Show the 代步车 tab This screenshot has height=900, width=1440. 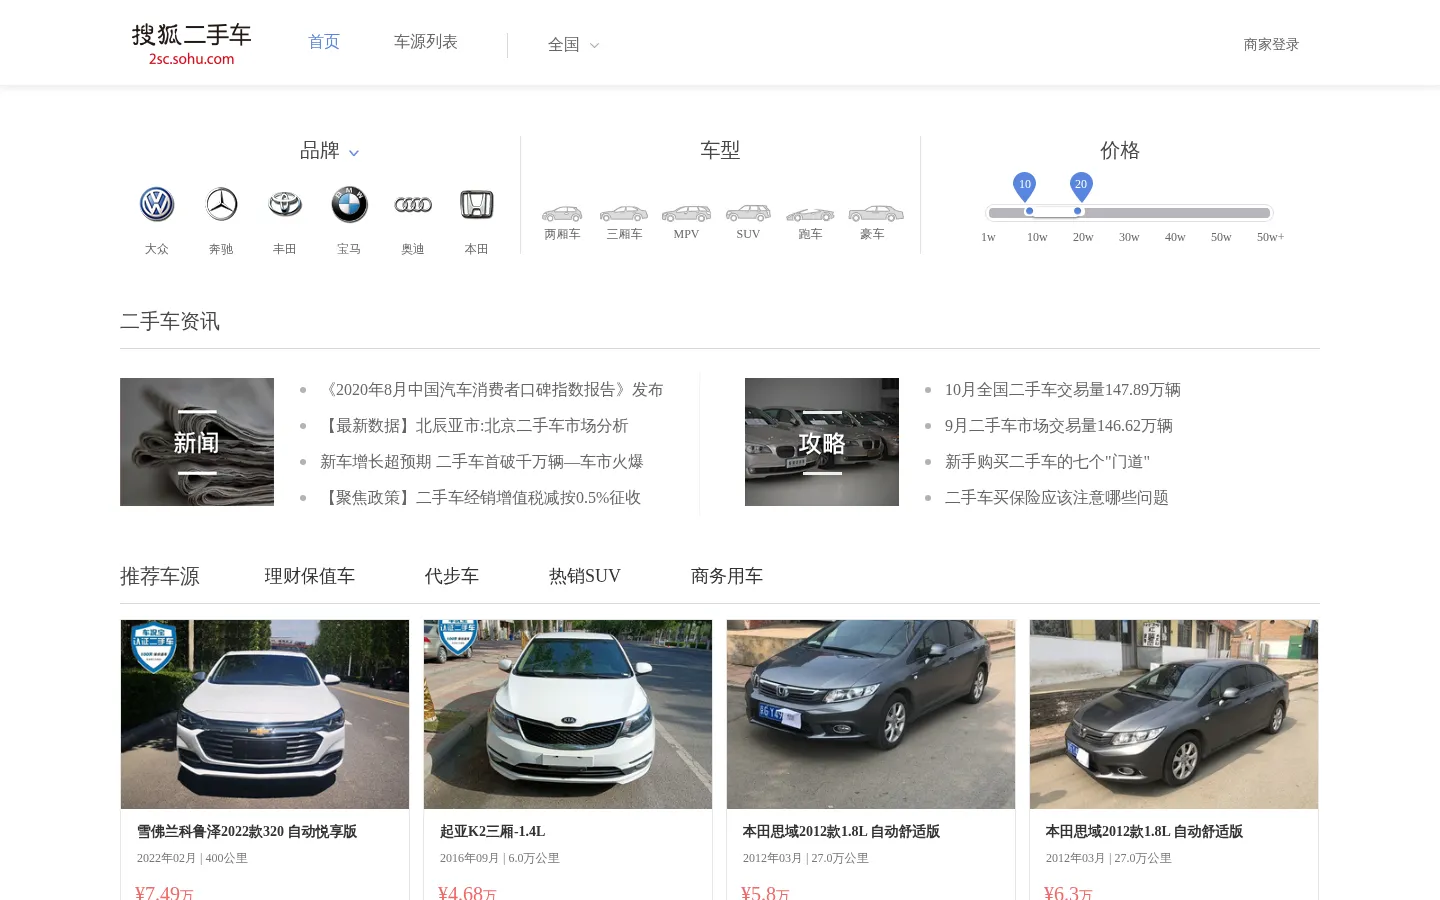click(452, 576)
